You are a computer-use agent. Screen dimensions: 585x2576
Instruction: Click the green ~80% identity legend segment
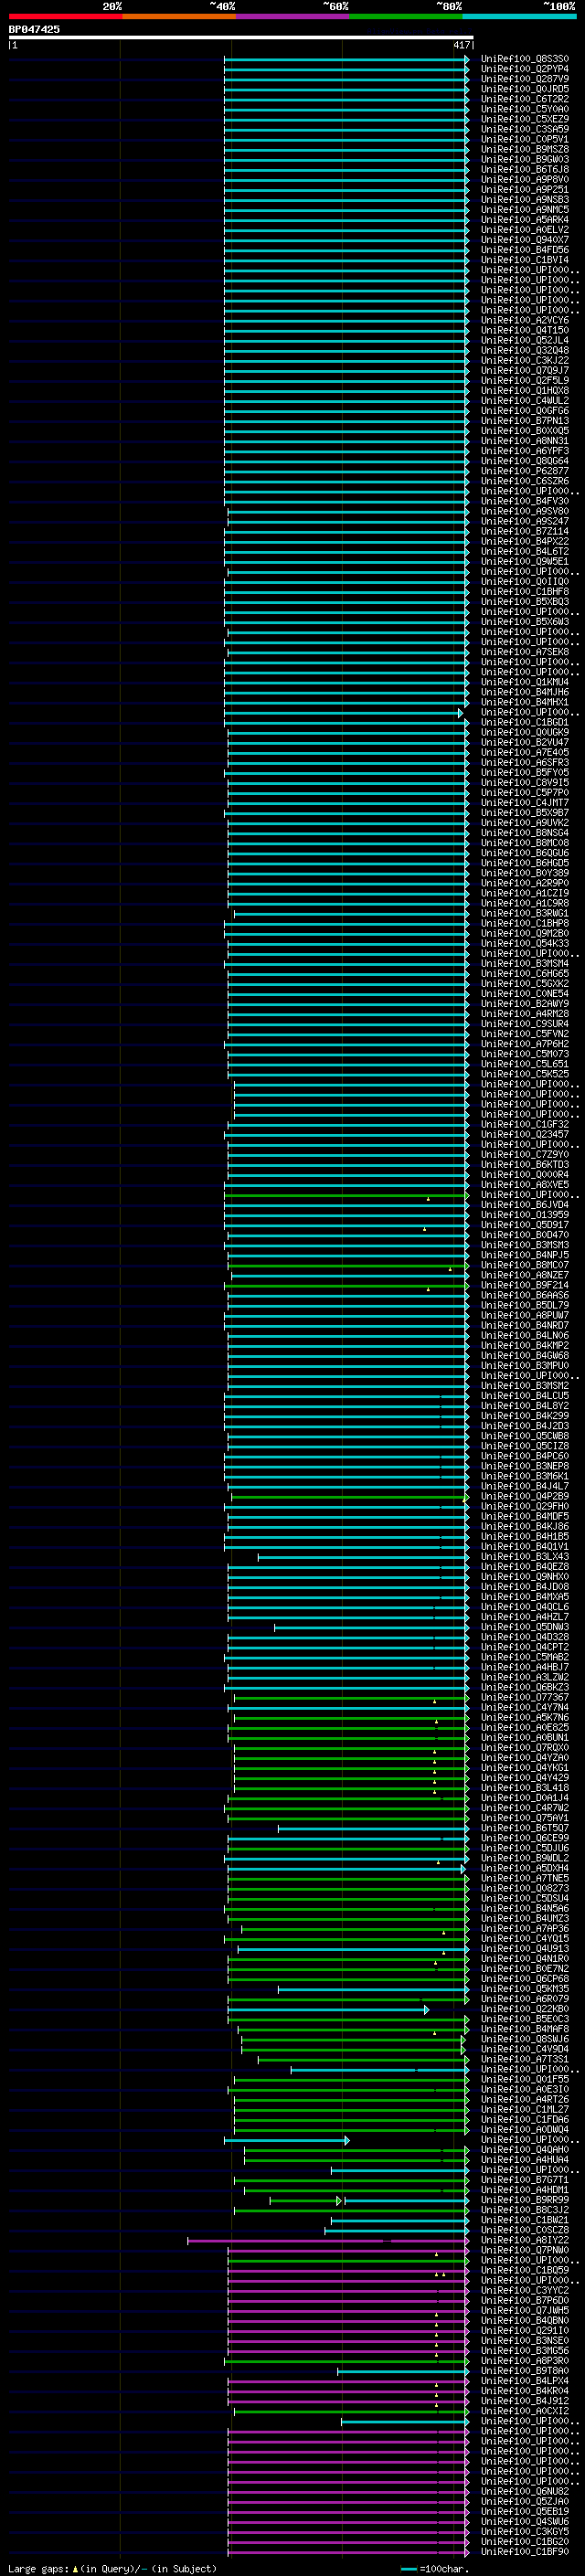tap(406, 16)
